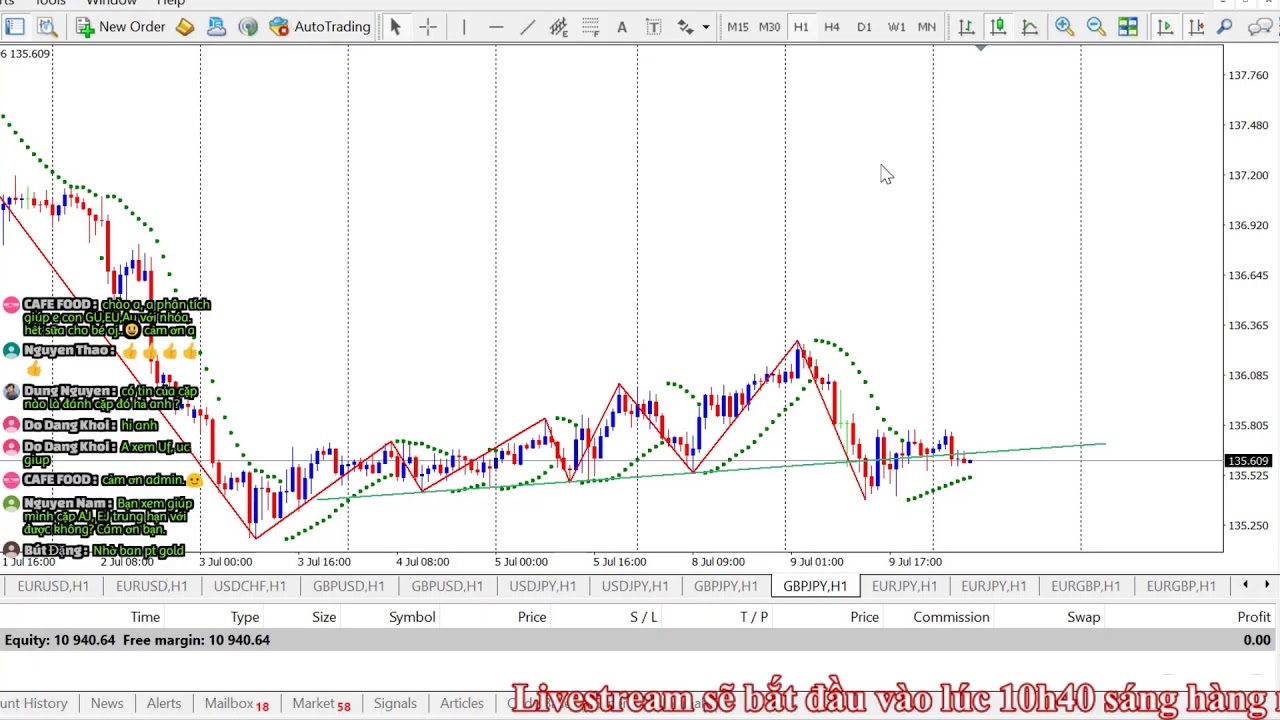
Task: Select the arrows objects tool
Action: pyautogui.click(x=686, y=27)
